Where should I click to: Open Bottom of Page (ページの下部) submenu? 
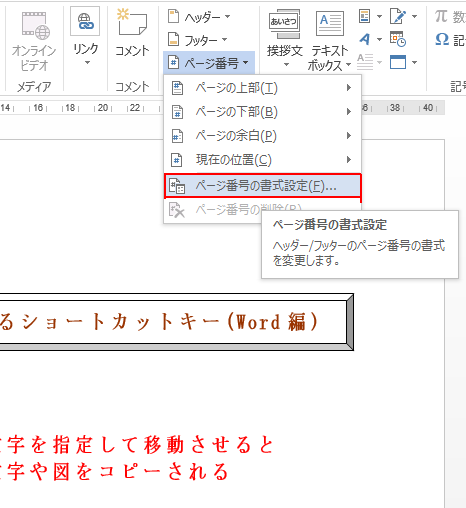click(x=262, y=112)
